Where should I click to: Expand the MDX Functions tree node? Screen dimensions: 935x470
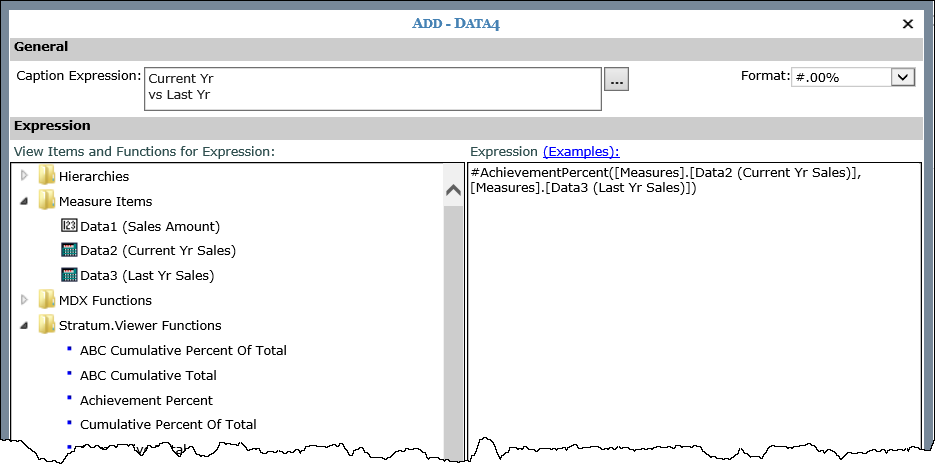pyautogui.click(x=25, y=300)
